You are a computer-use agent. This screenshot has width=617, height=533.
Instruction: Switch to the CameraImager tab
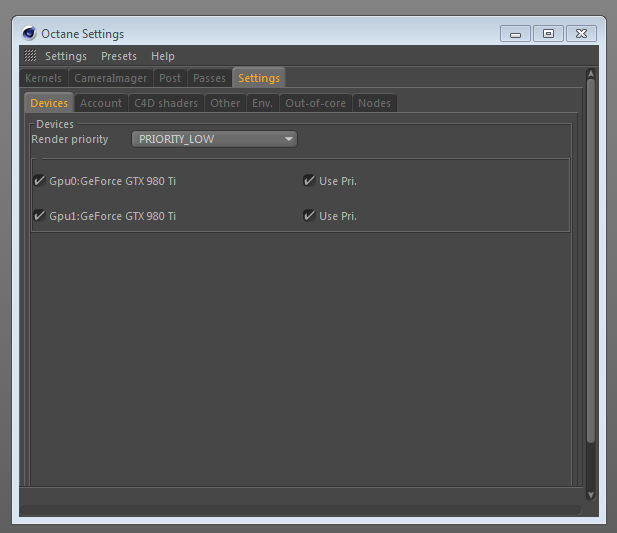point(111,78)
